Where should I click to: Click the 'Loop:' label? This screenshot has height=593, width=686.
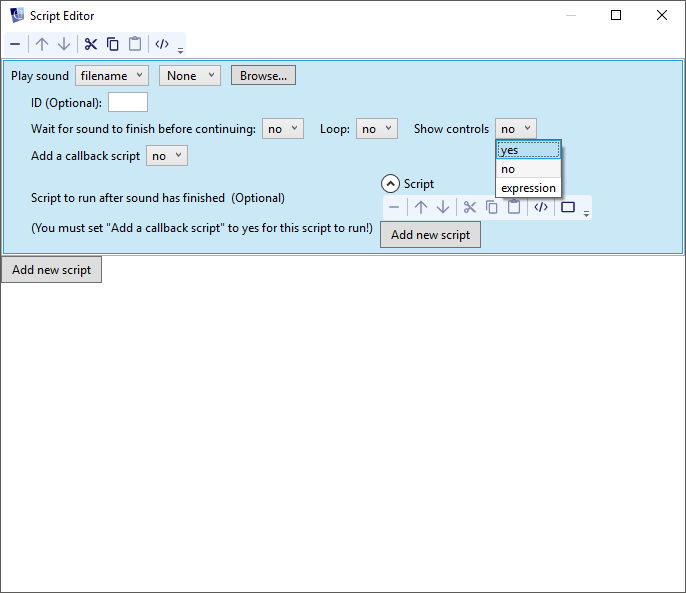pos(335,129)
